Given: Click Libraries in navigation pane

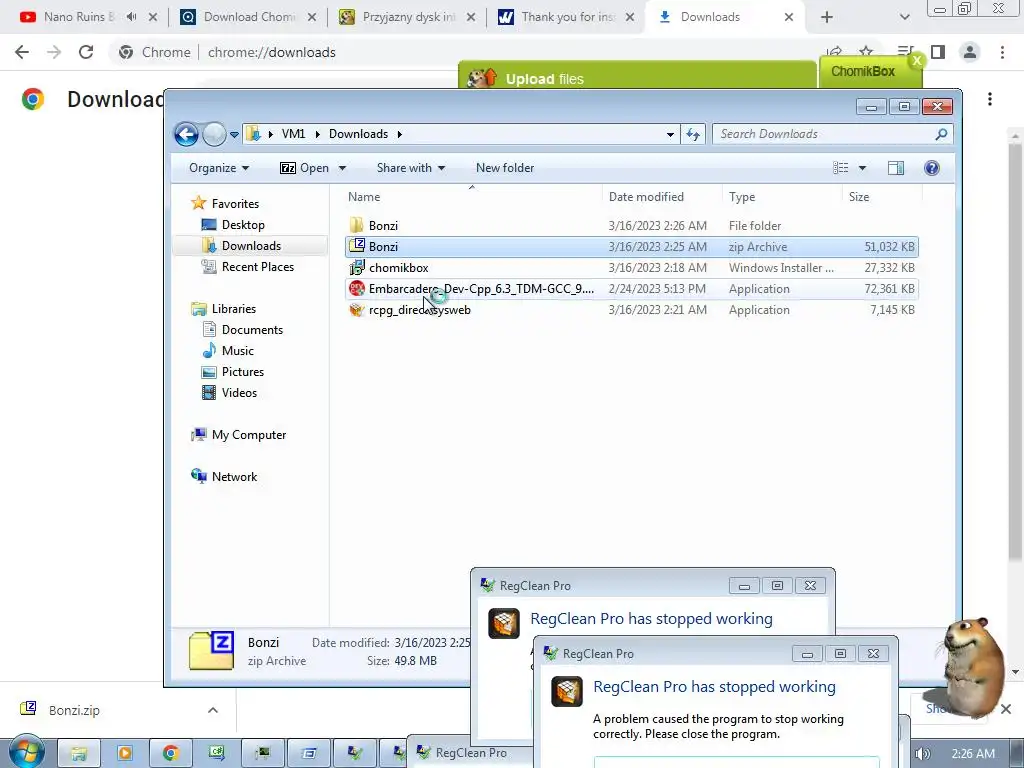Looking at the screenshot, I should tap(233, 309).
